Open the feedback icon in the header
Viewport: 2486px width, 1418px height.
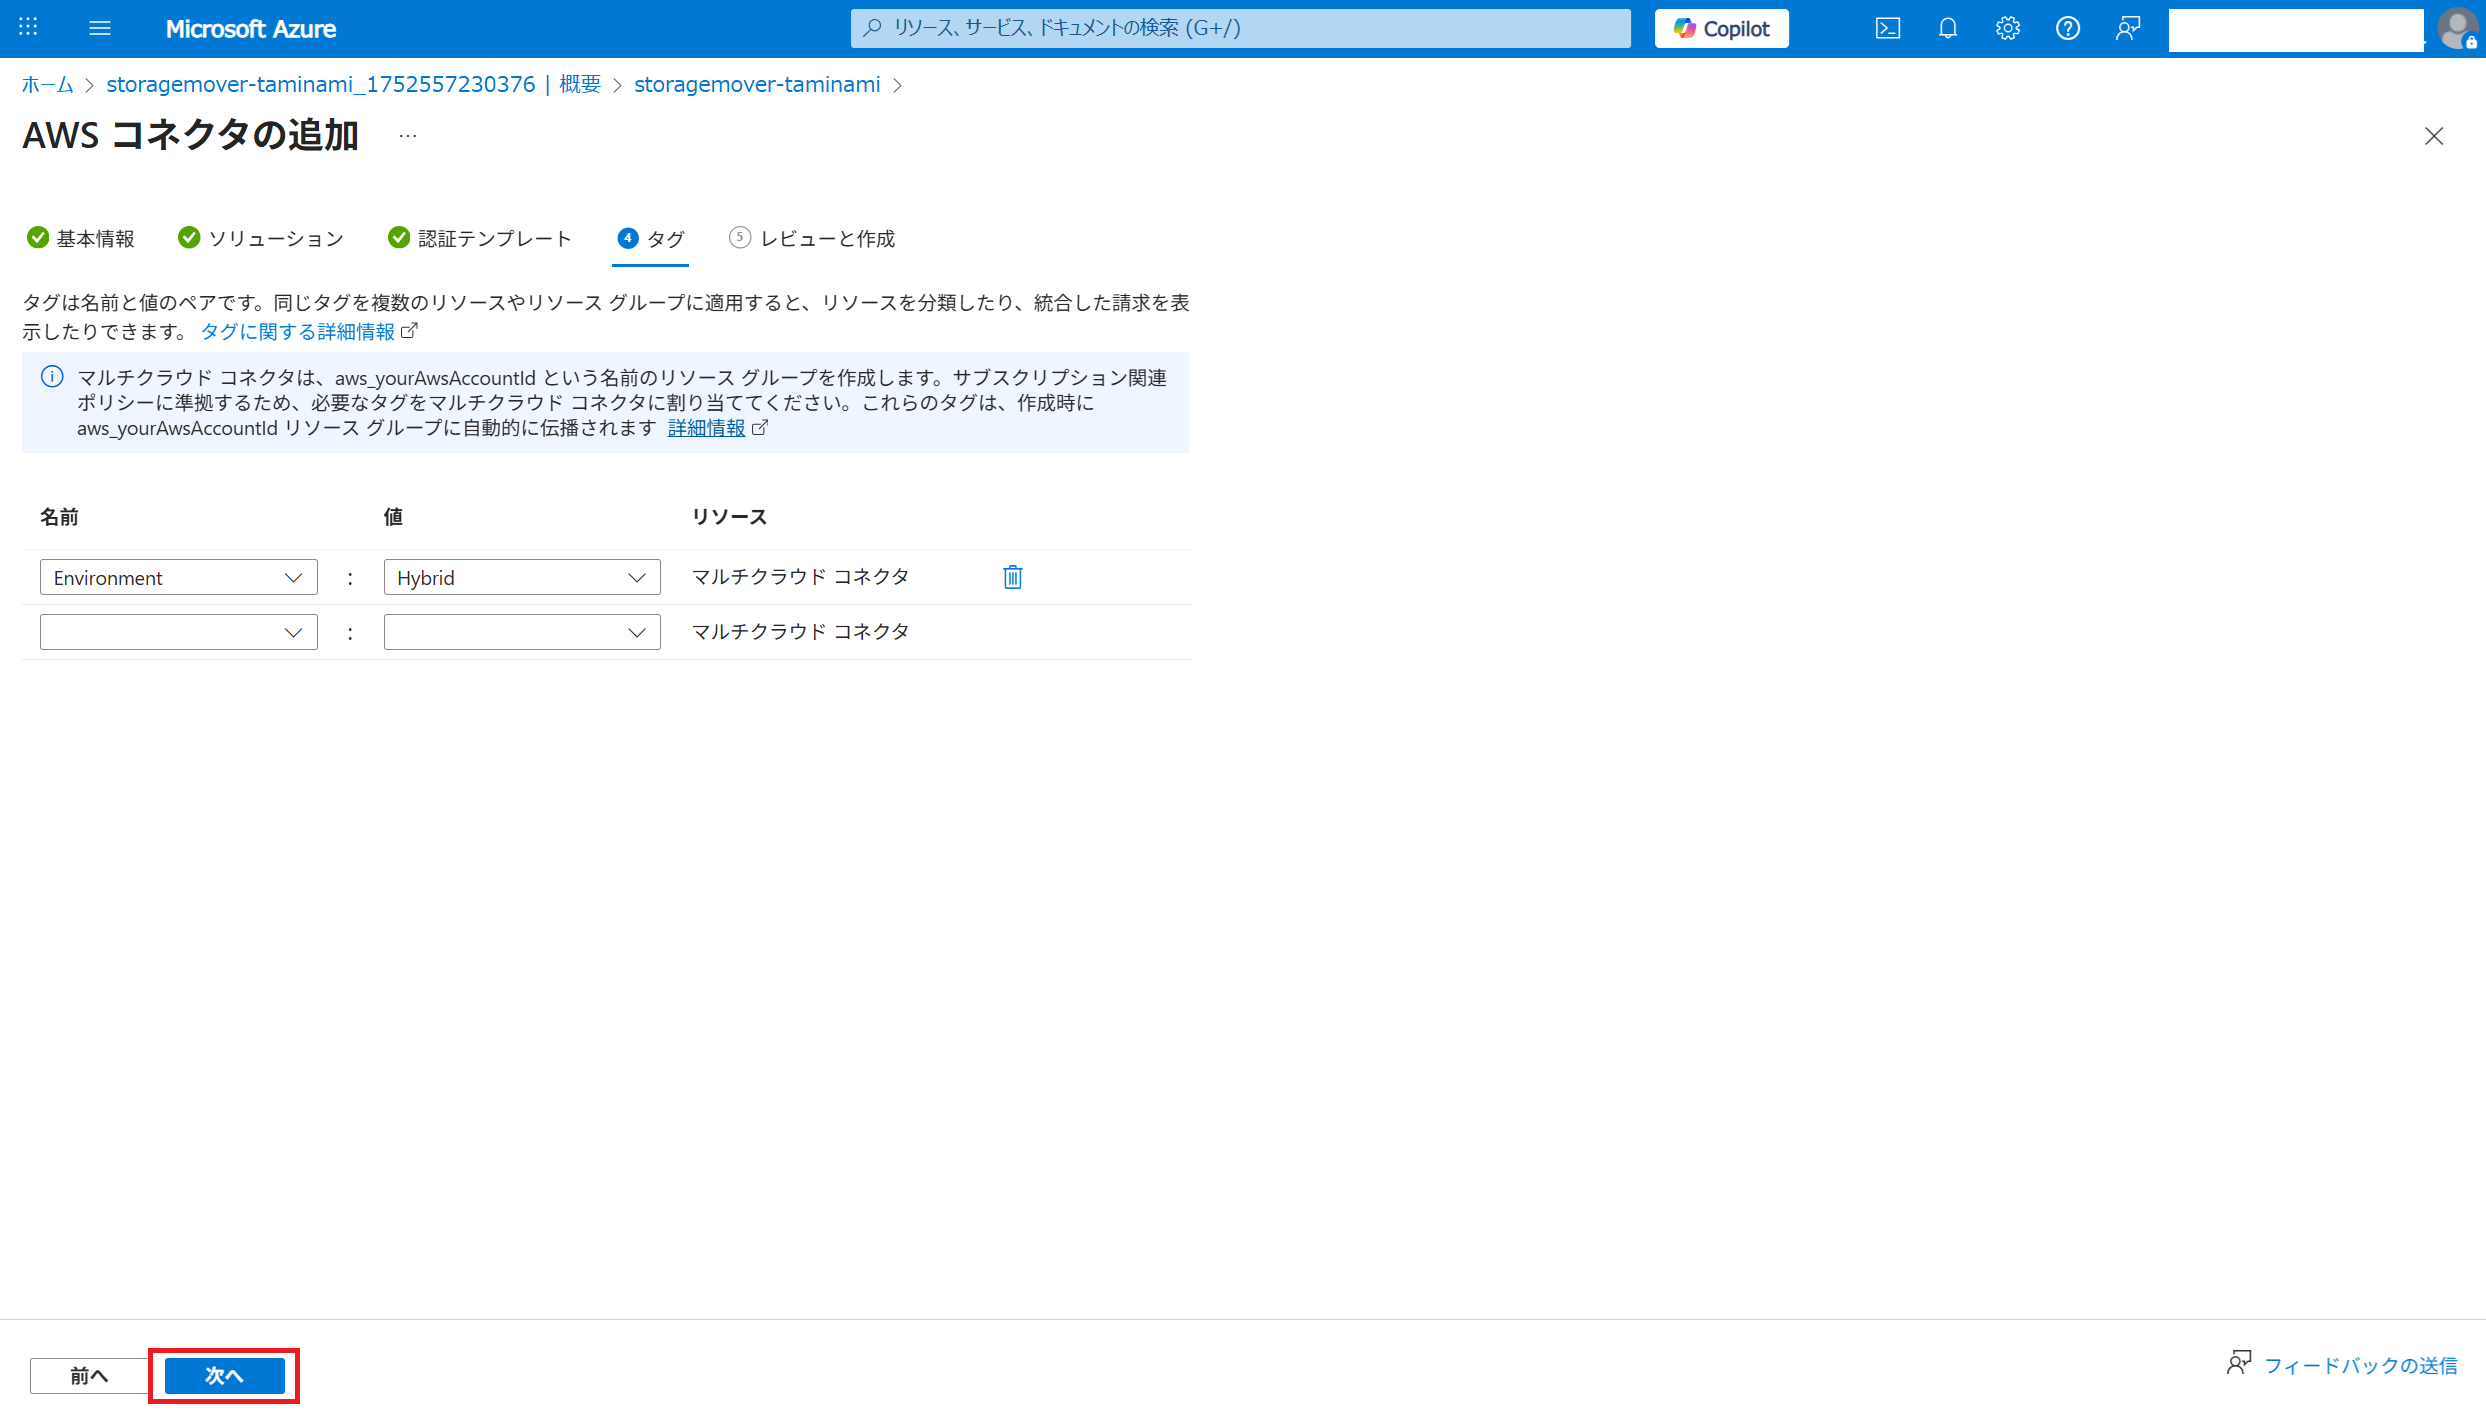tap(2127, 28)
